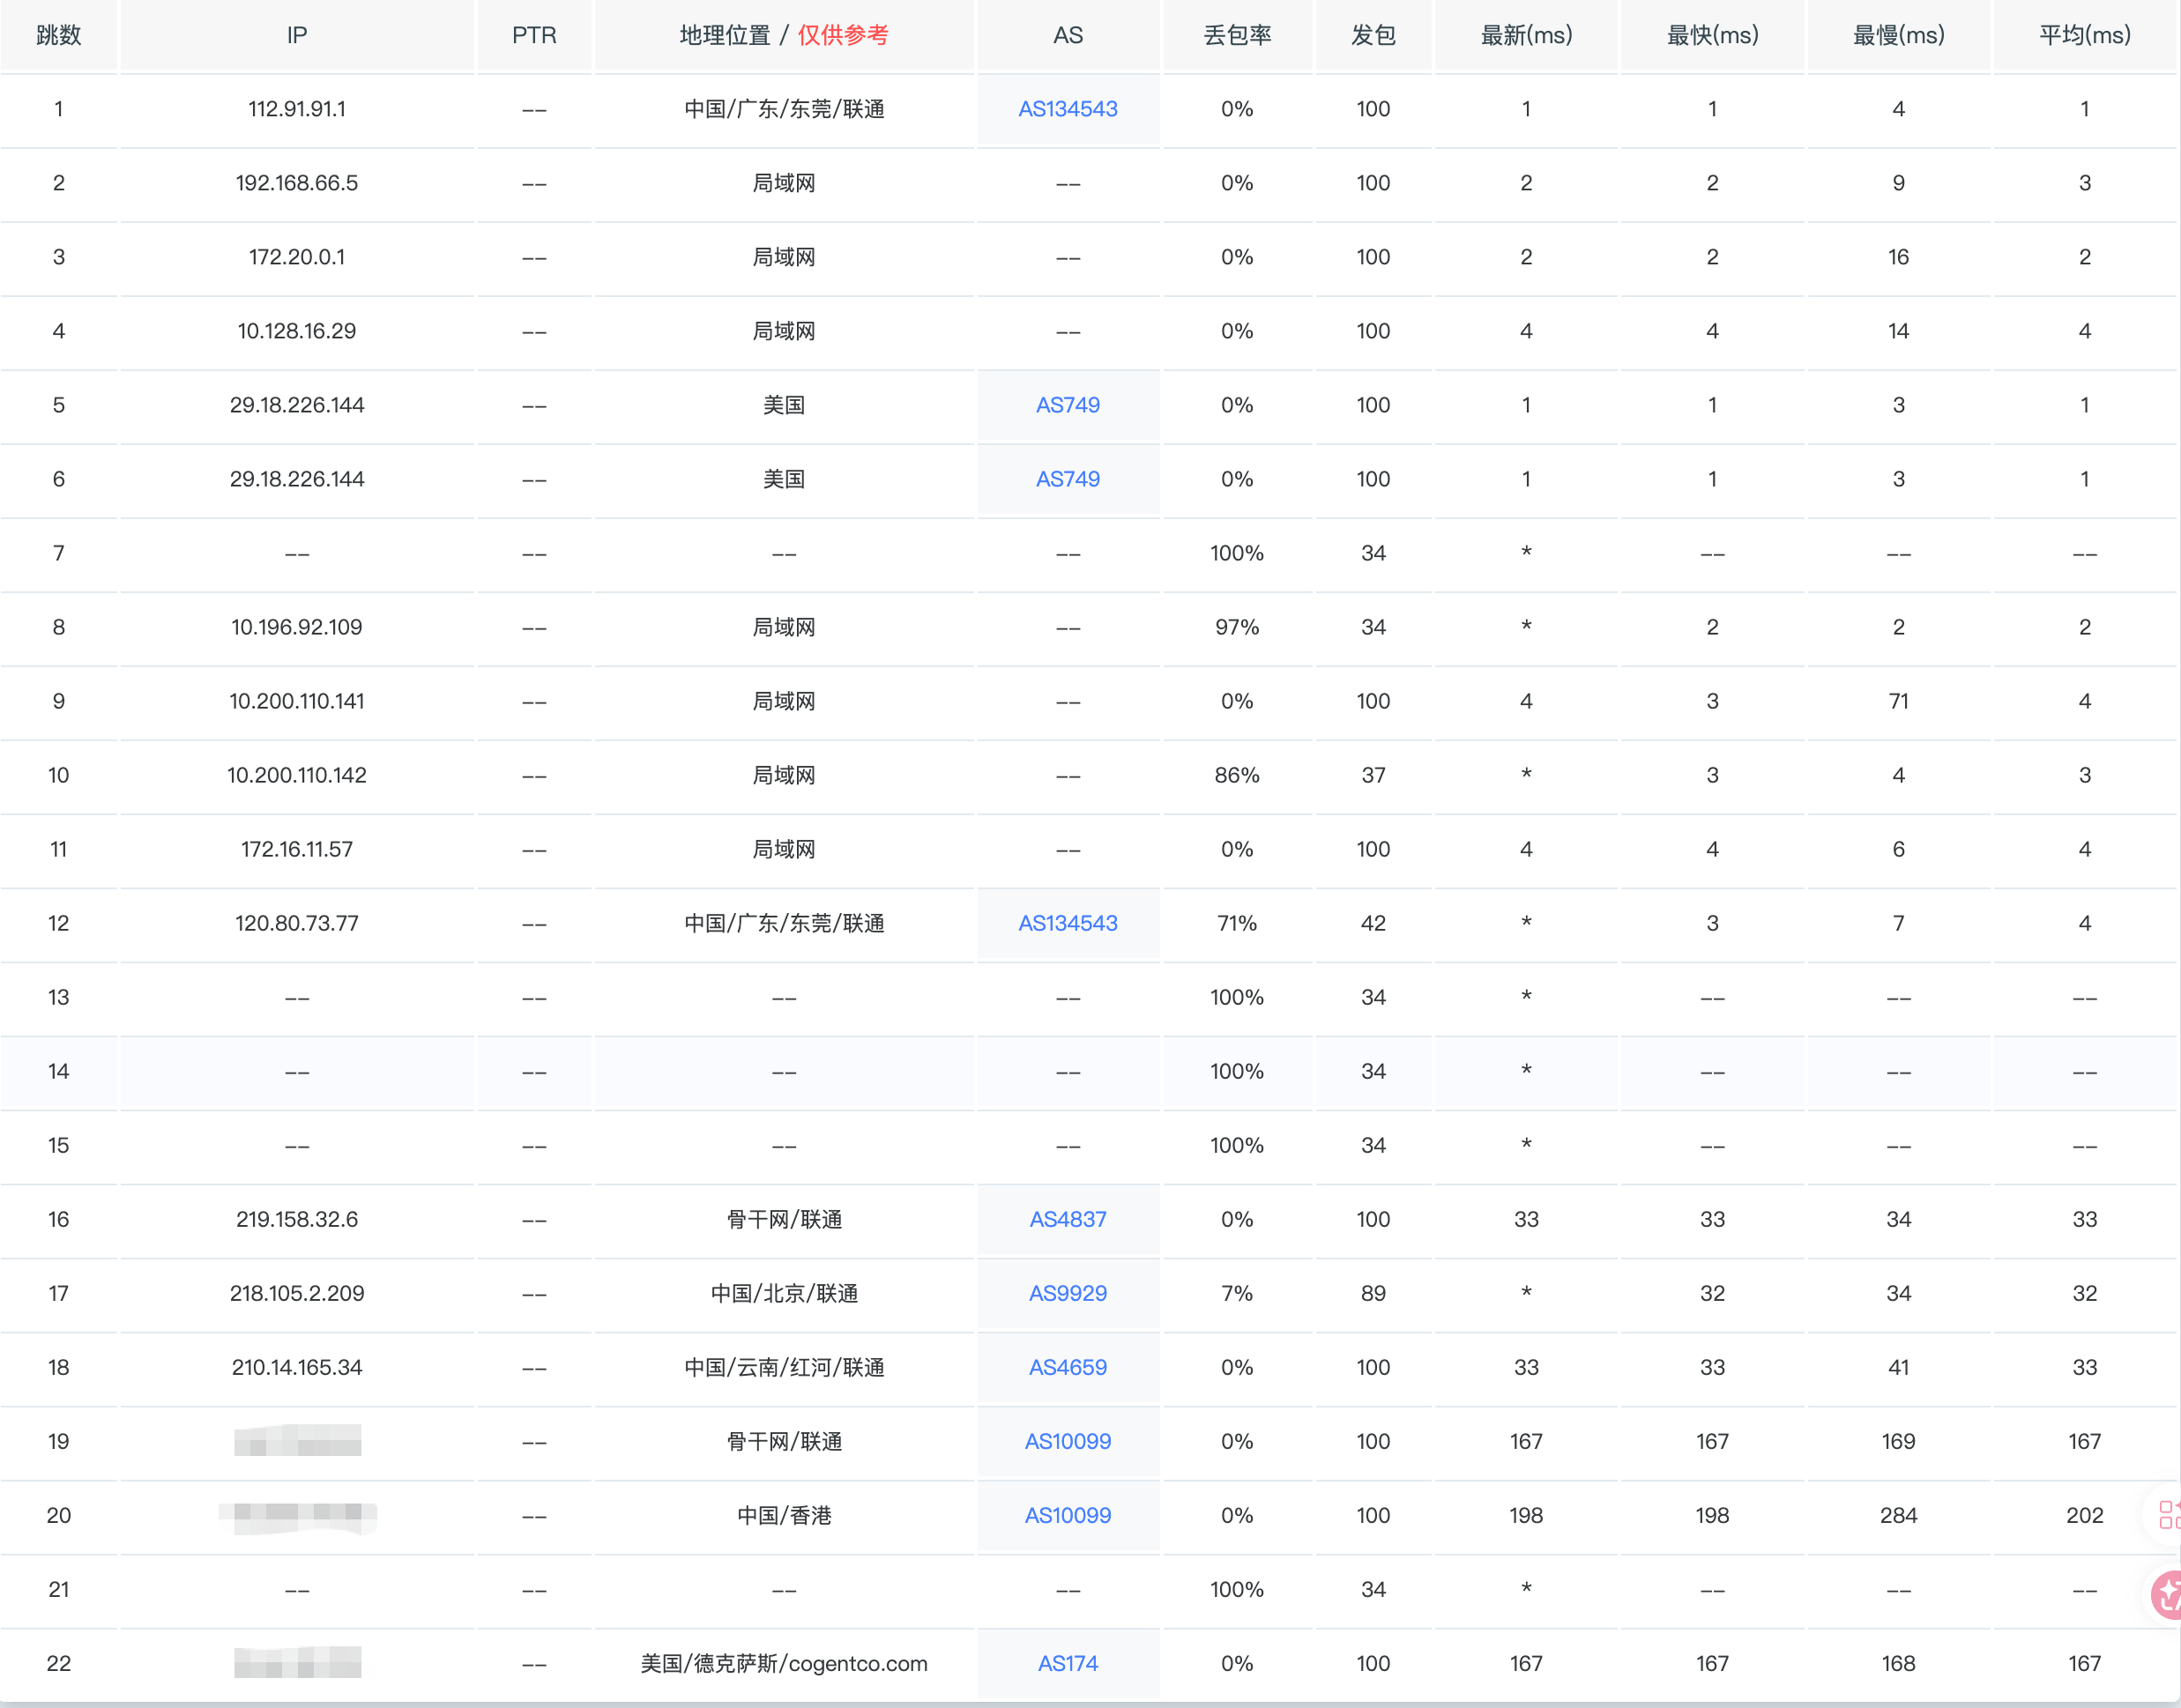Viewport: 2181px width, 1708px height.
Task: Select IP cell 10.200.110.141
Action: (x=296, y=701)
